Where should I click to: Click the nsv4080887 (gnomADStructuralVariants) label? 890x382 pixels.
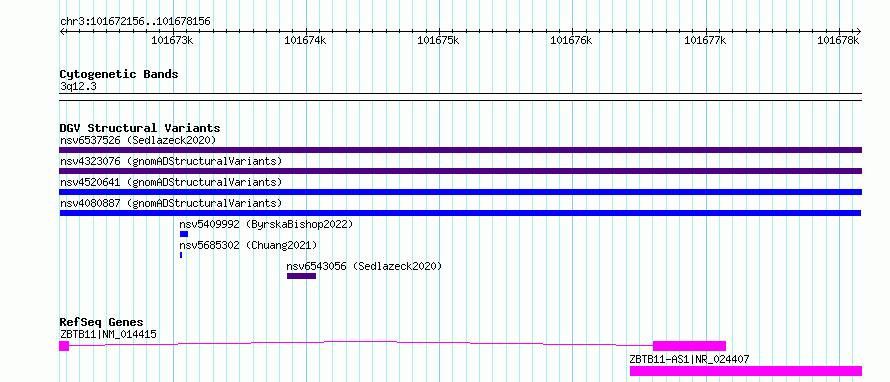171,203
